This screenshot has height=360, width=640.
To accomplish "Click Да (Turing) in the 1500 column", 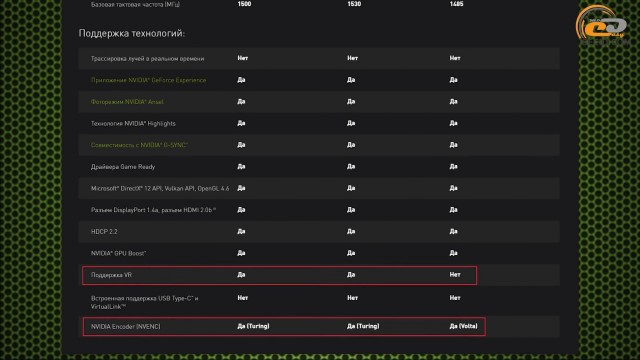I will [x=253, y=326].
